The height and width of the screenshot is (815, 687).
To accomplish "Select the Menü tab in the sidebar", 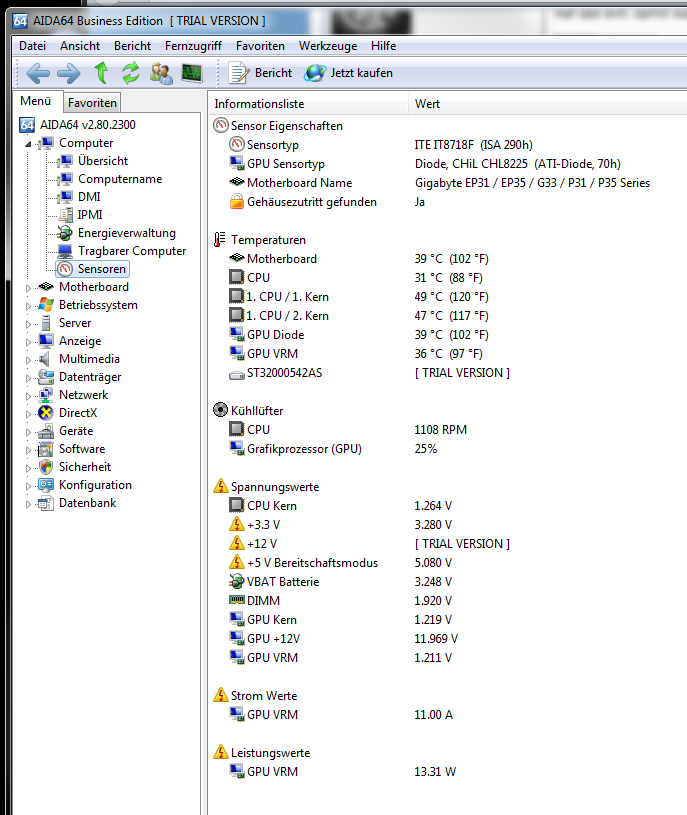I will click(36, 101).
